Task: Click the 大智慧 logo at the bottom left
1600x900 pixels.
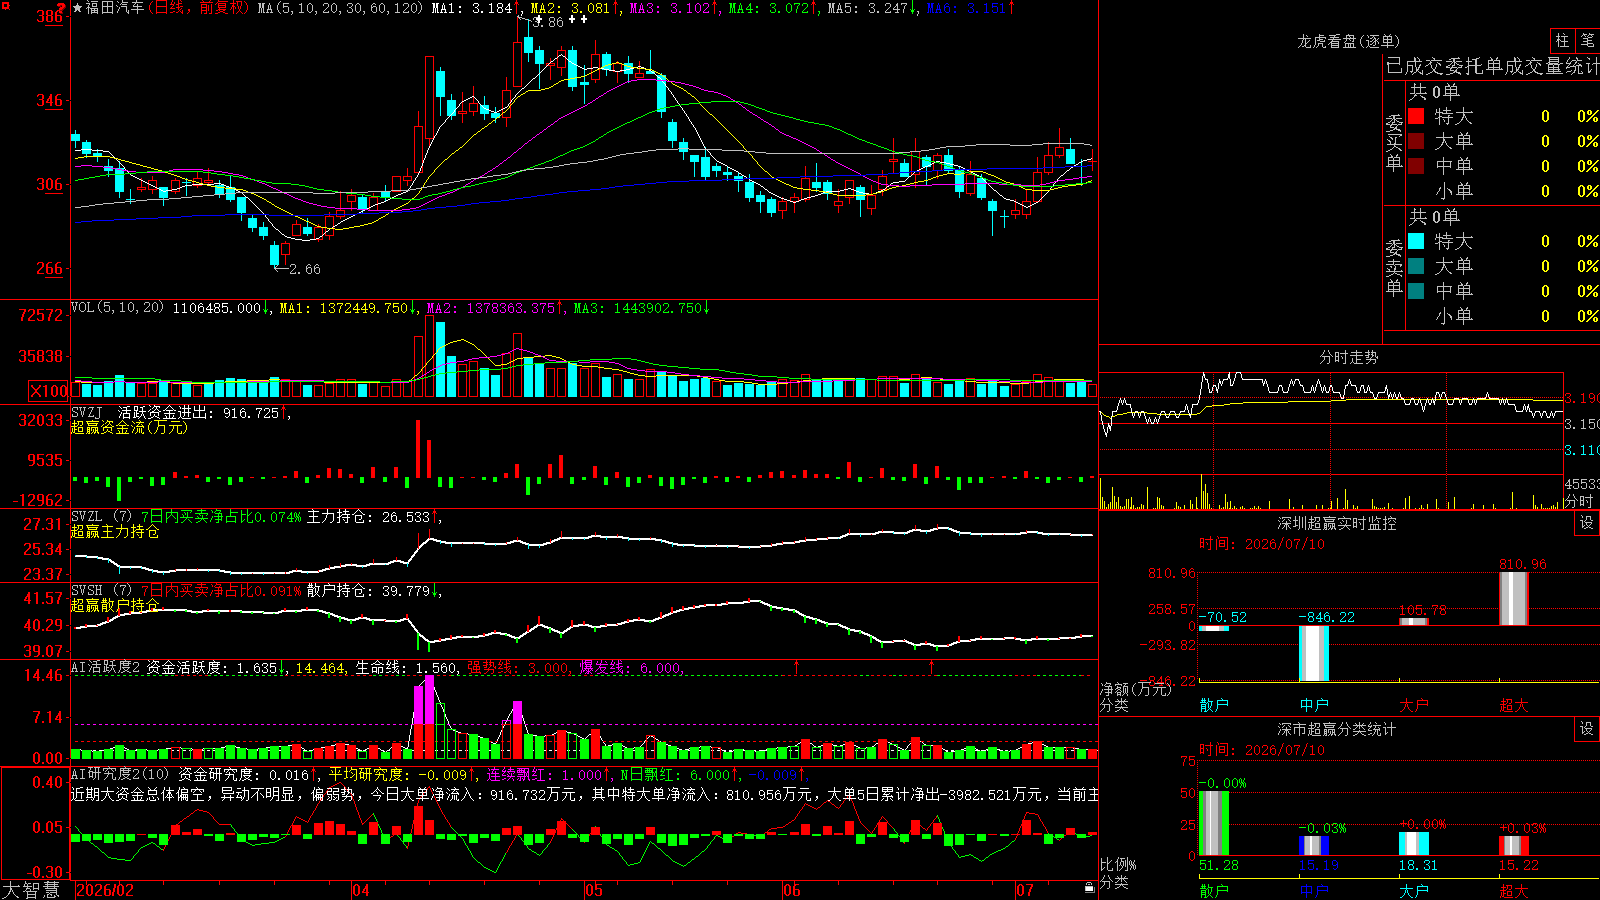Action: pyautogui.click(x=31, y=889)
